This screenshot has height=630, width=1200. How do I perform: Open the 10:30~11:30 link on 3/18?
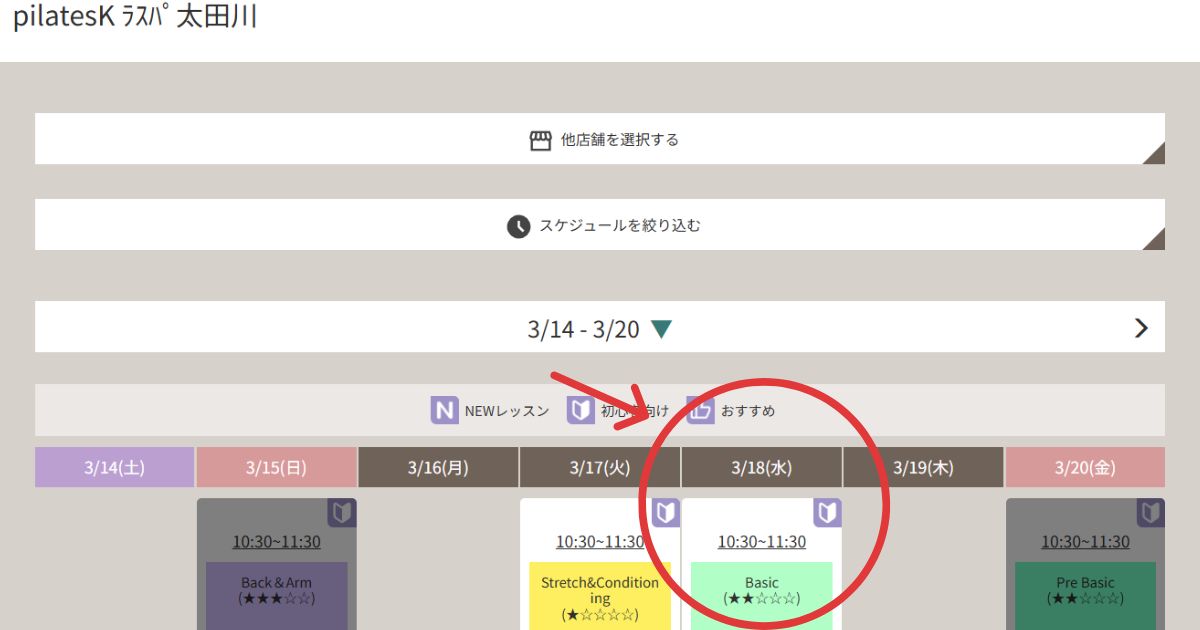[762, 542]
